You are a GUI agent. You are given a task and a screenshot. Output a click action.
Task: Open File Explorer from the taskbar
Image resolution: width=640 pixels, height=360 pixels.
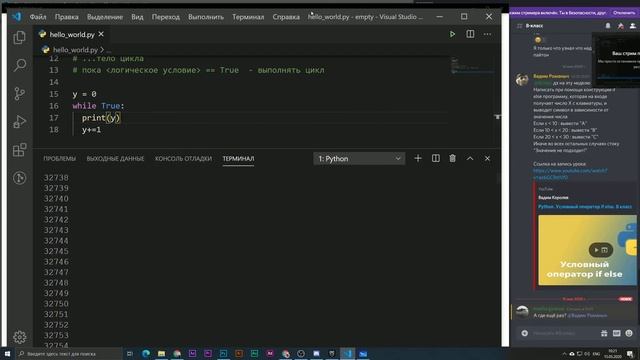click(161, 353)
